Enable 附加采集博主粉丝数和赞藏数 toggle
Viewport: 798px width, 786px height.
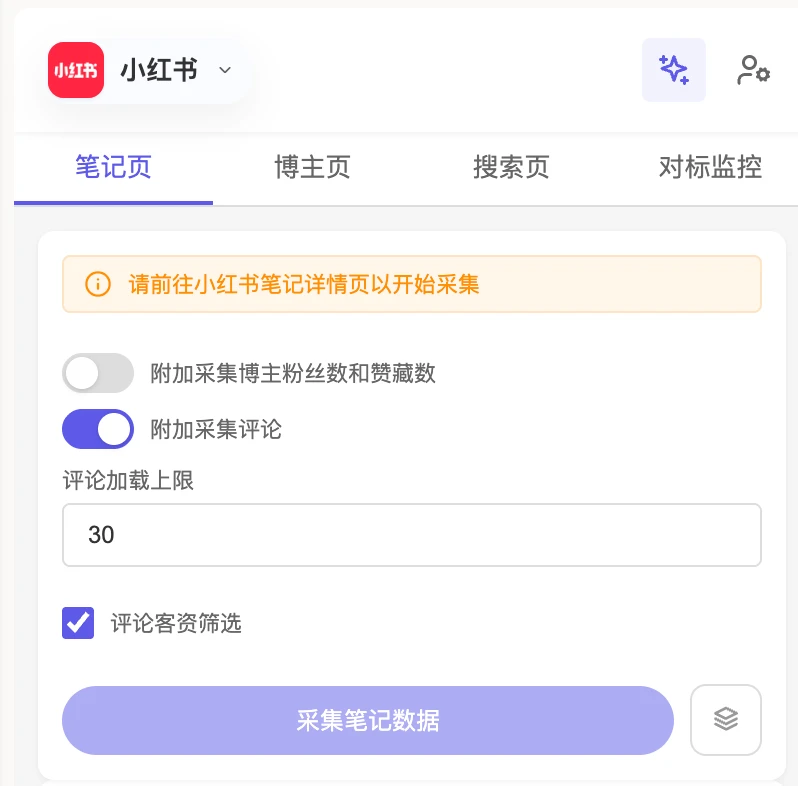(98, 373)
